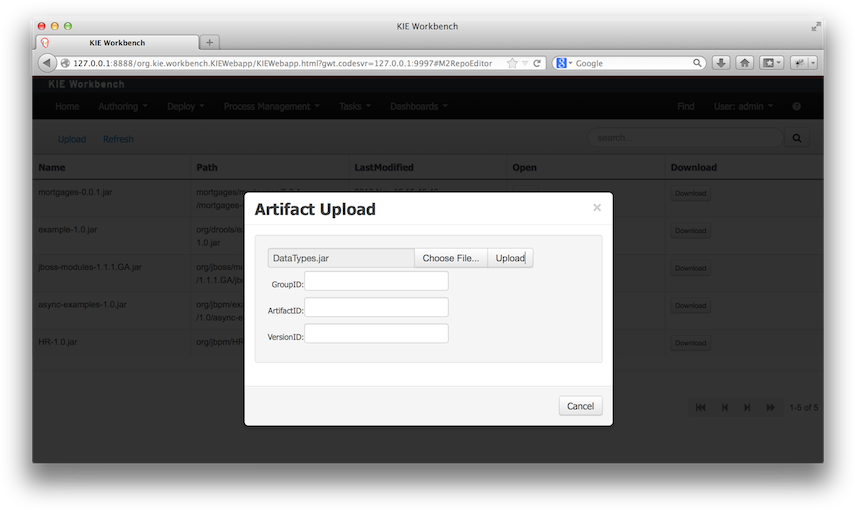Viewport: 855px width, 510px height.
Task: Click the Choose File... button
Action: [451, 258]
